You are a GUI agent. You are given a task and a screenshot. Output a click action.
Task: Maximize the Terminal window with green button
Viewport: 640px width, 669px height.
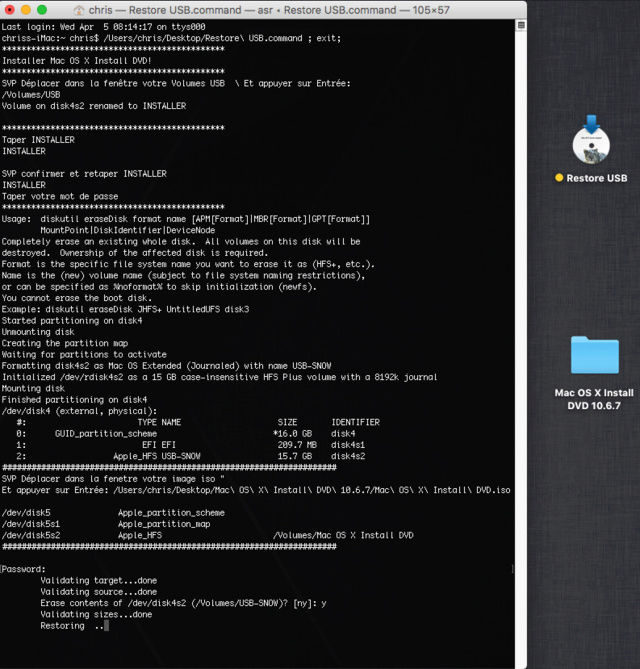point(42,9)
